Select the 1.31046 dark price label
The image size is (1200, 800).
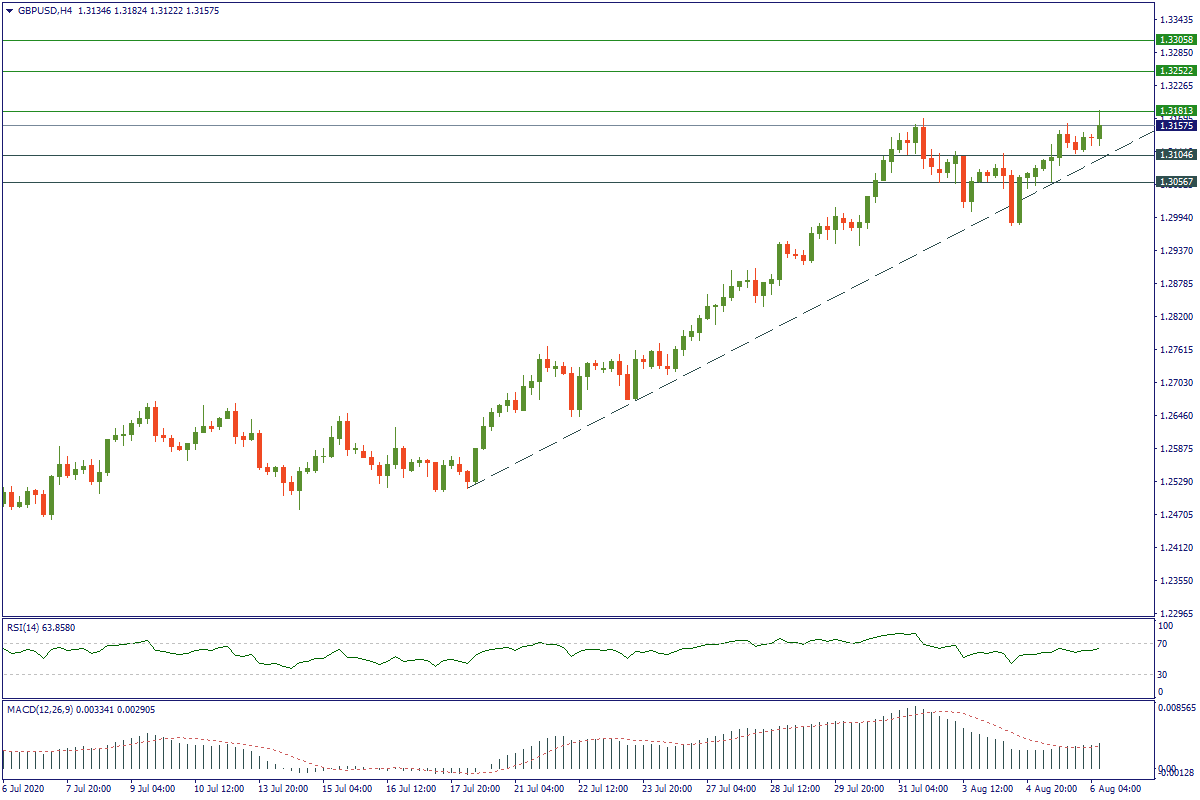point(1175,155)
